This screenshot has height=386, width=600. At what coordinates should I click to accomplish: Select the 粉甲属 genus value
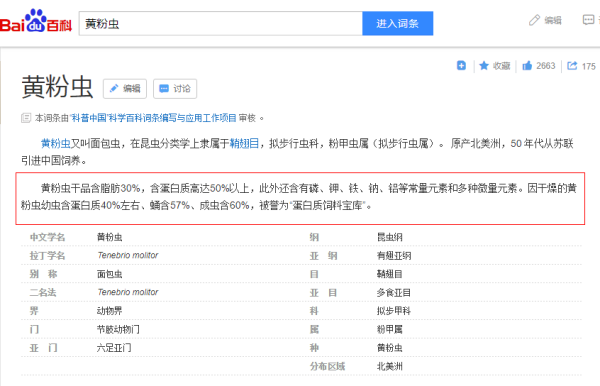pyautogui.click(x=390, y=329)
